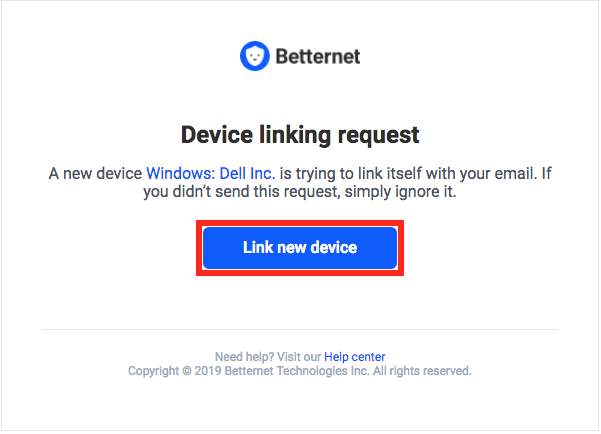Select the Device linking request heading
Screen dimensions: 601x434
[300, 135]
